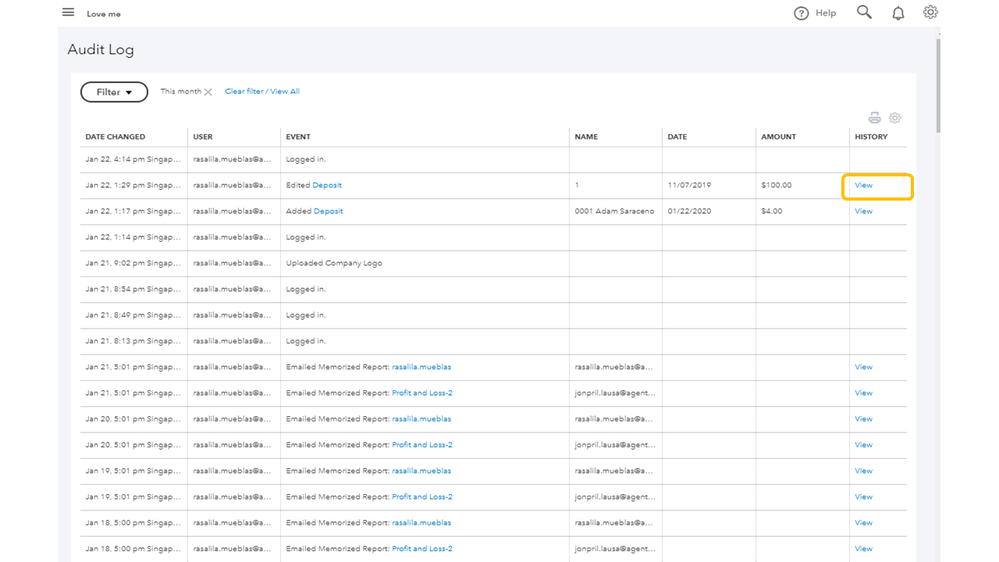View history for Edited Deposit row
The height and width of the screenshot is (562, 999).
click(863, 185)
